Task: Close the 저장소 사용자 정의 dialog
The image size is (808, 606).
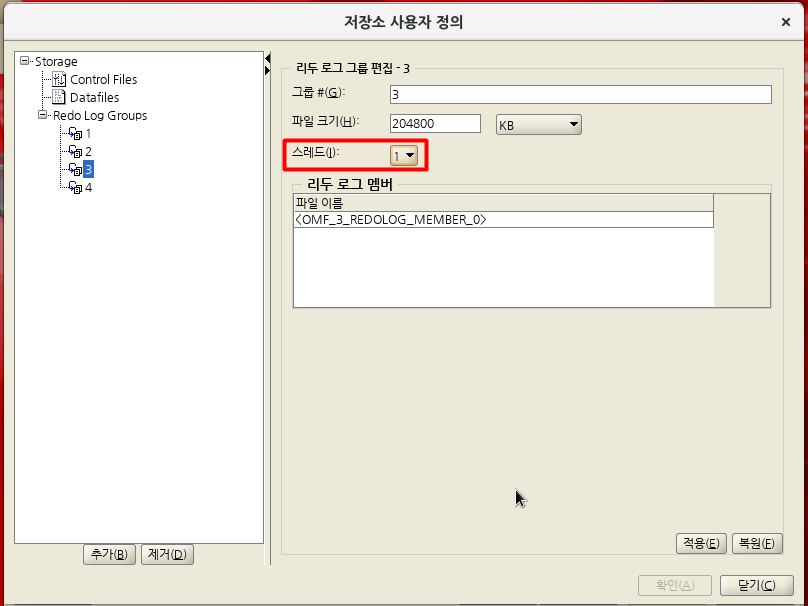Action: click(x=786, y=22)
